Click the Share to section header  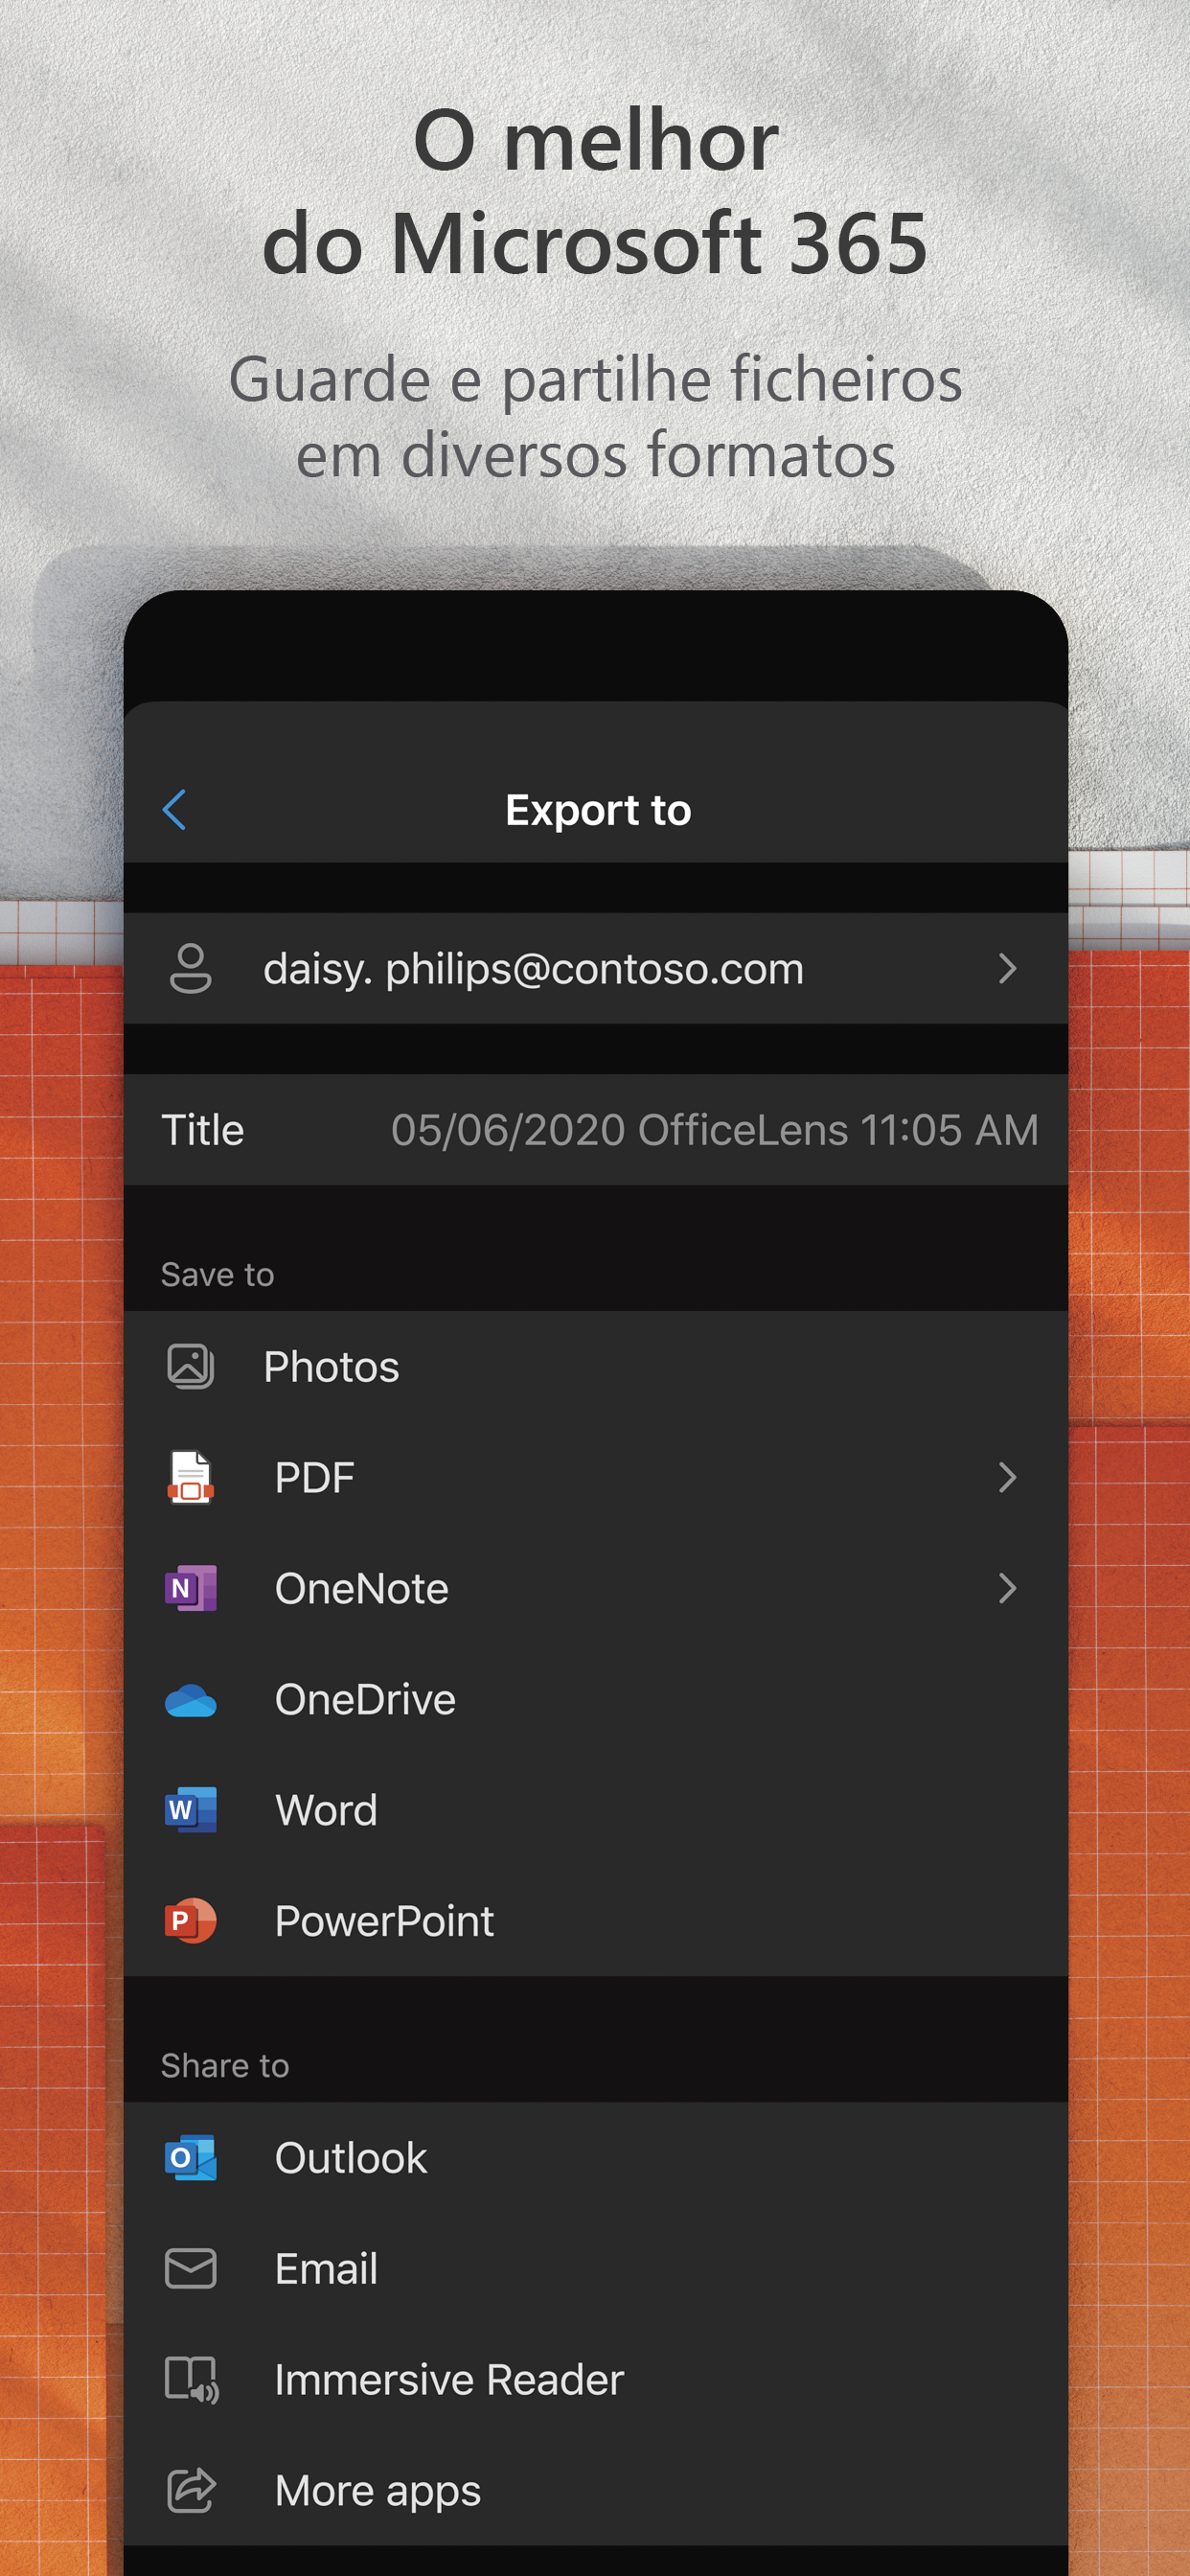[225, 2065]
